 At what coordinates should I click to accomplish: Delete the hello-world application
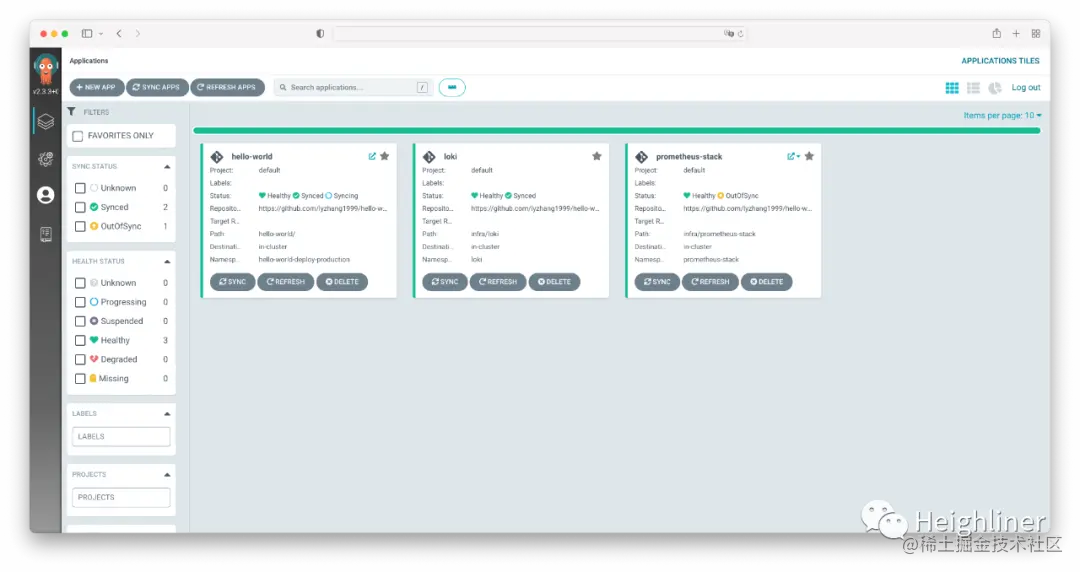(342, 282)
